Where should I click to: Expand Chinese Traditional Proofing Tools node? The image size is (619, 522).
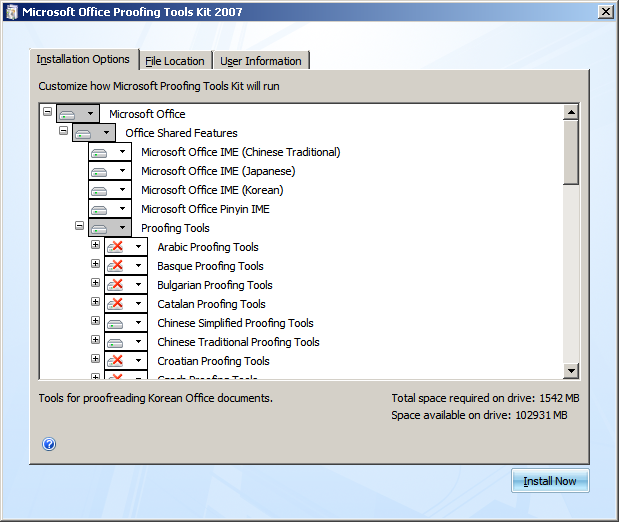(x=95, y=339)
